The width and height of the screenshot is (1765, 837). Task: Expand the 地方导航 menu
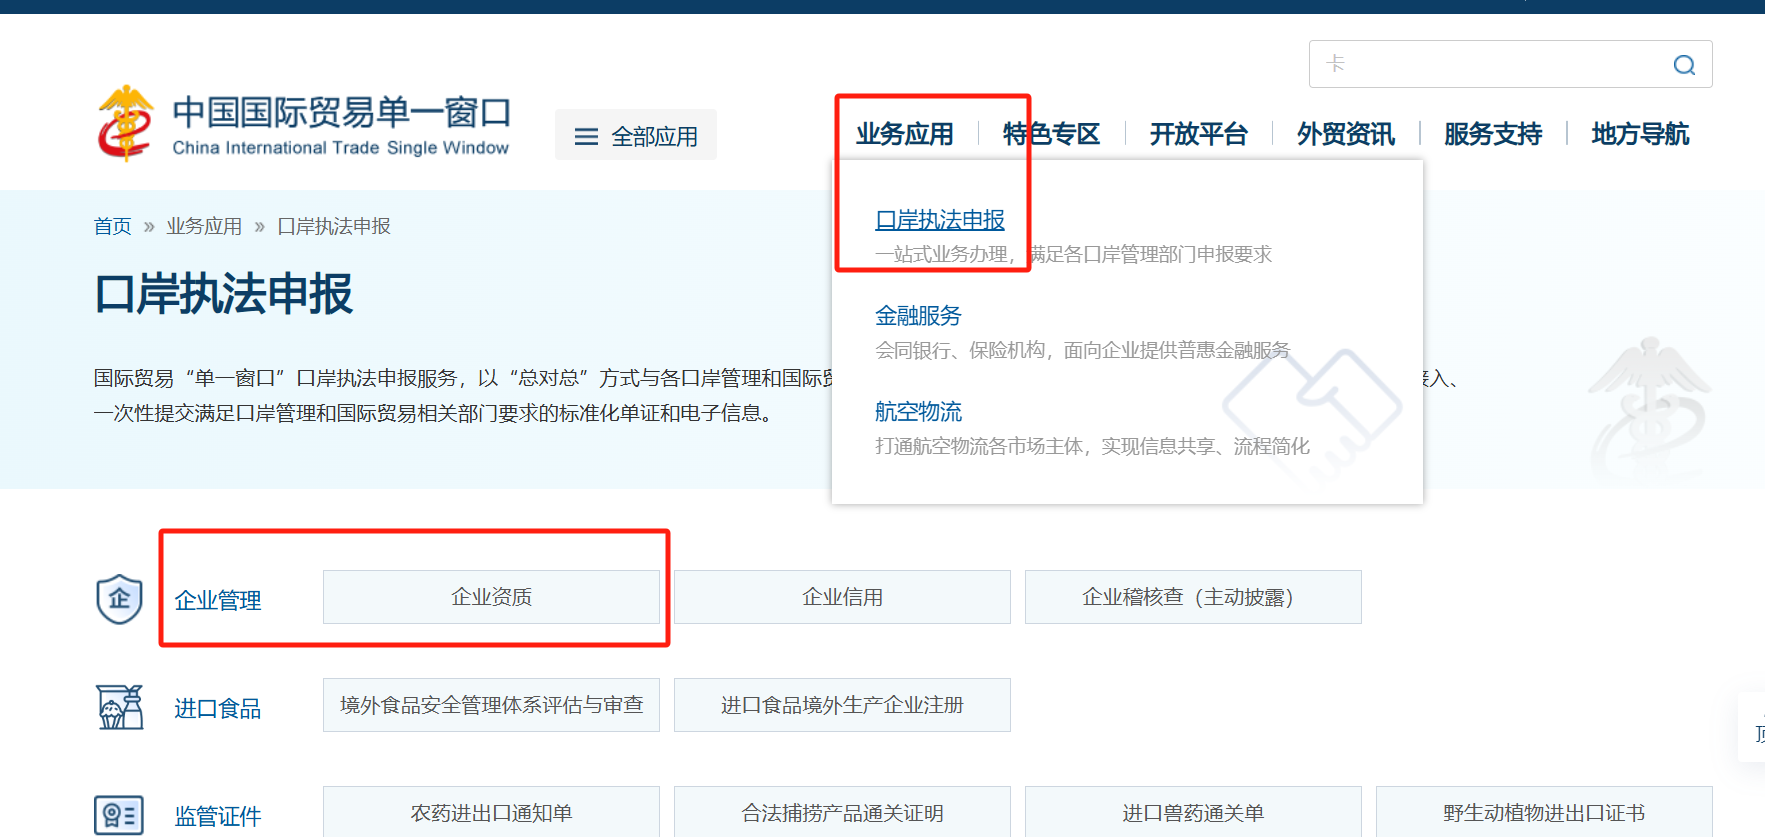click(x=1639, y=134)
